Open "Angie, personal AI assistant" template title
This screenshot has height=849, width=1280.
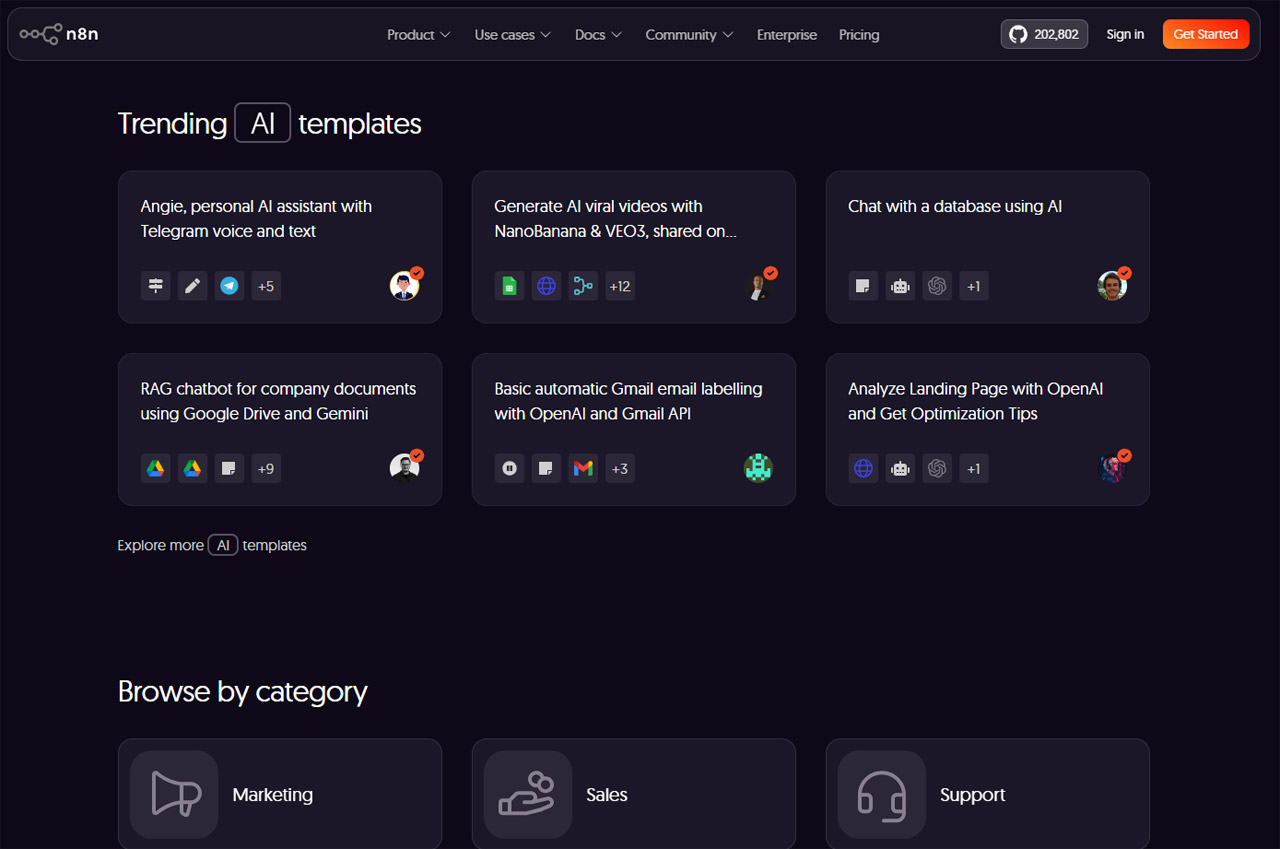pyautogui.click(x=256, y=218)
